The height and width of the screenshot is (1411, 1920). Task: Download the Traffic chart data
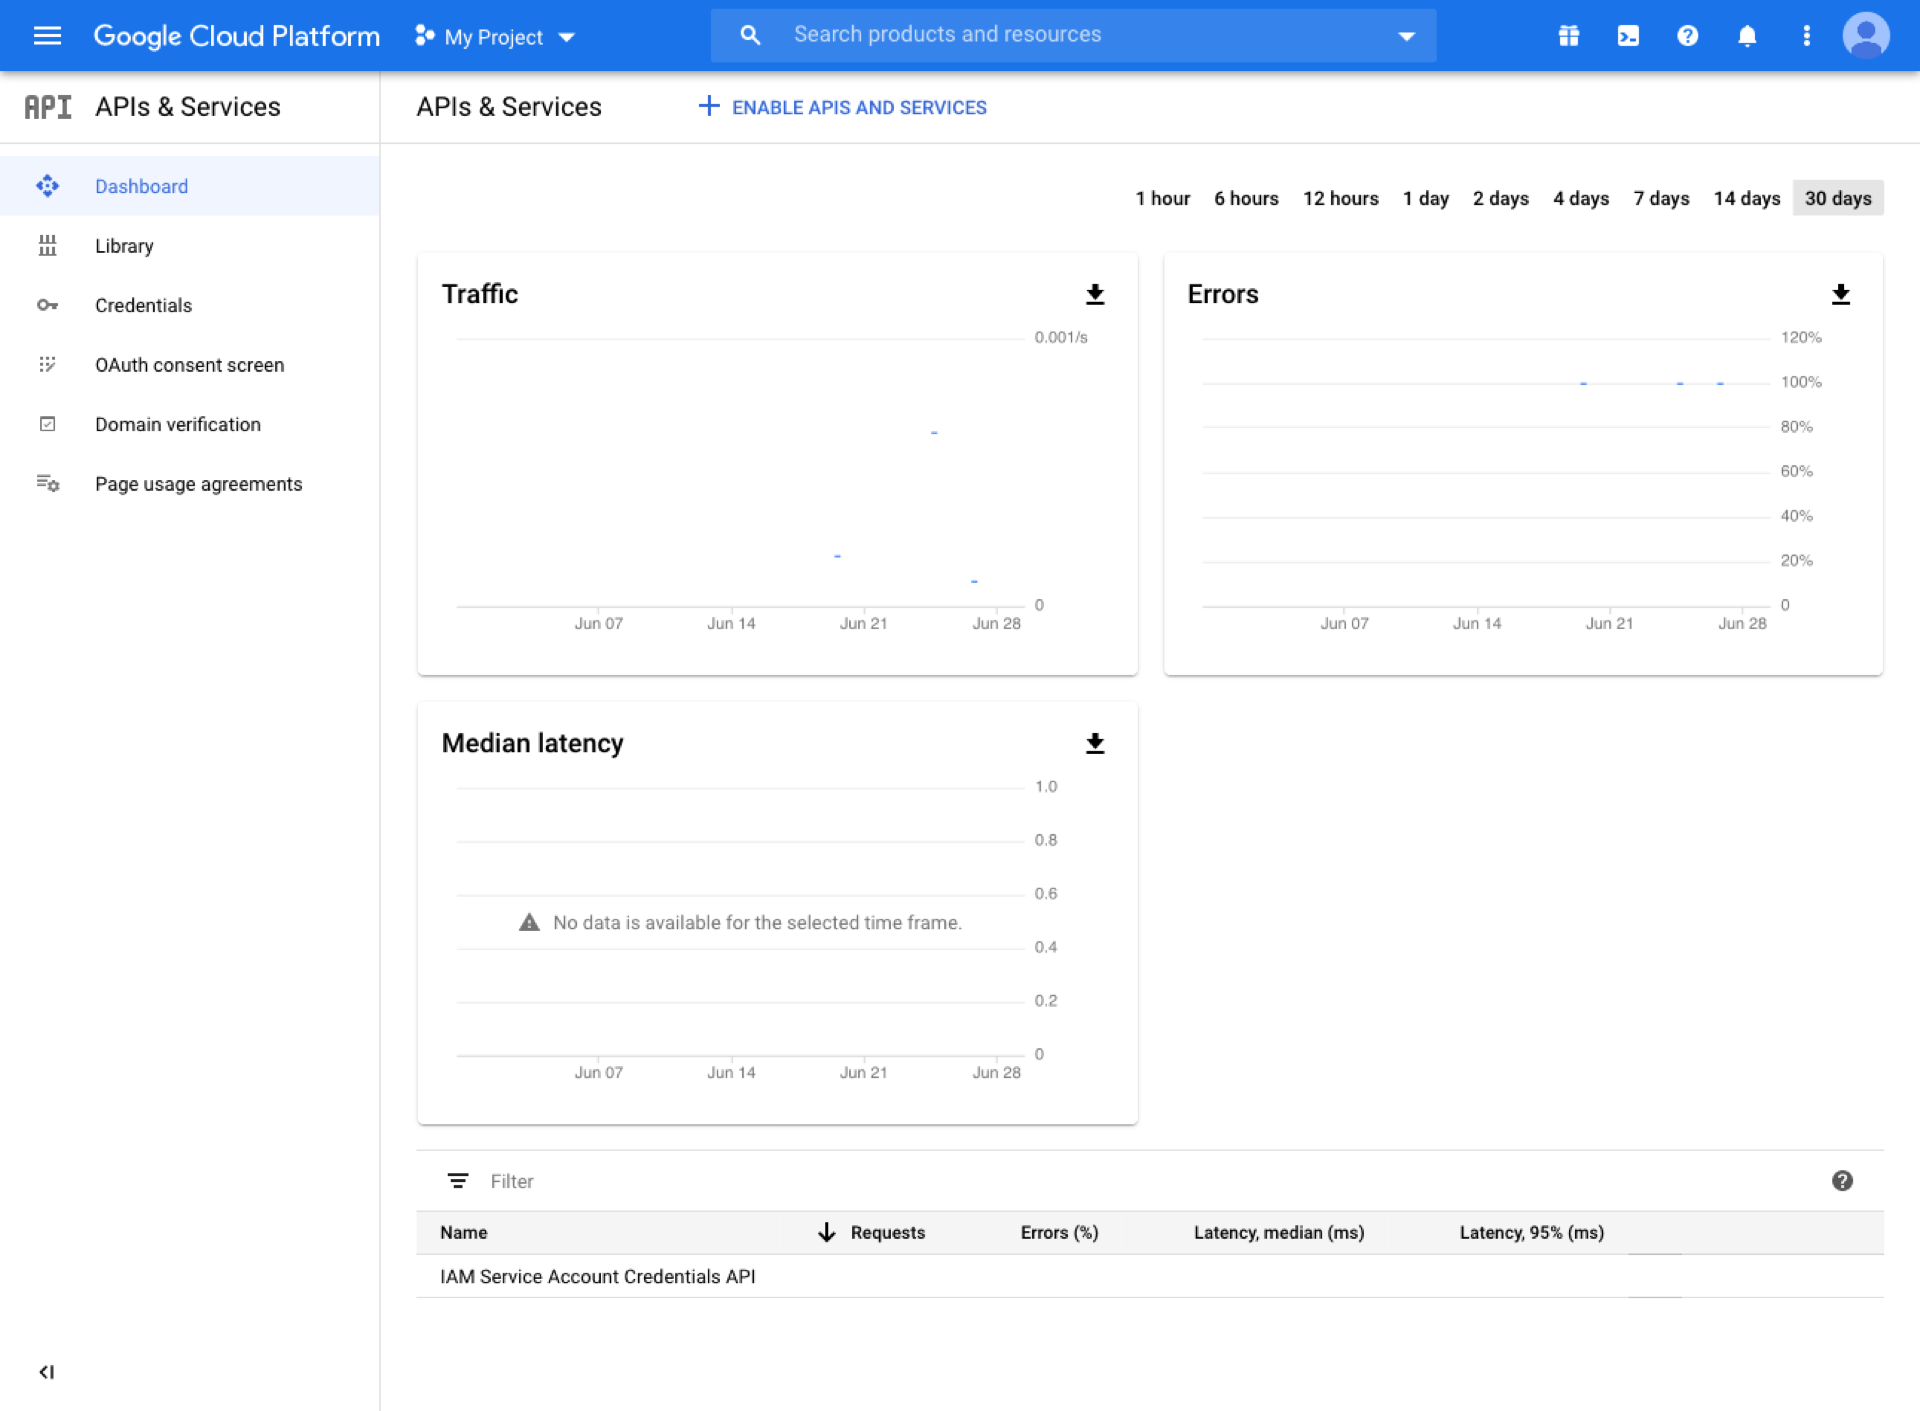[x=1095, y=294]
